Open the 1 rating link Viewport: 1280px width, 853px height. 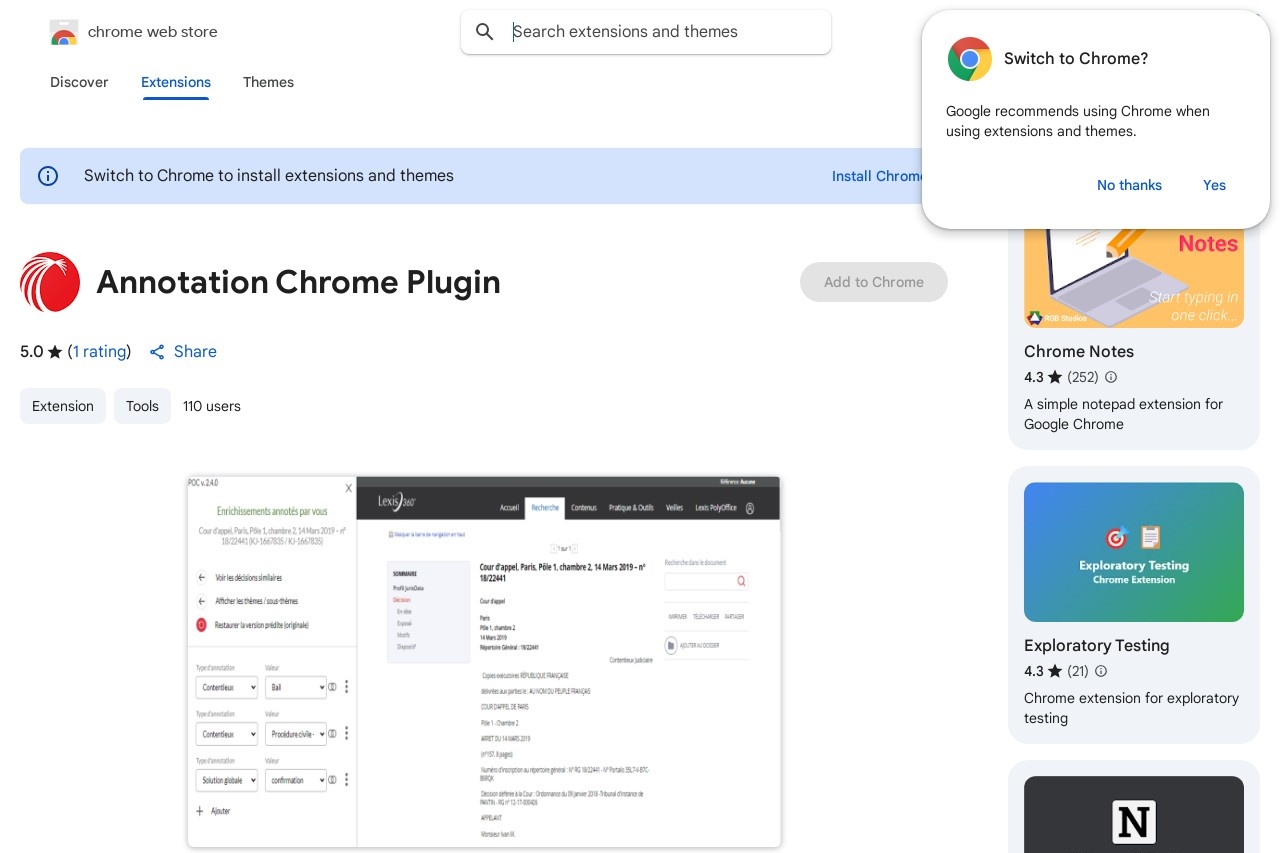pos(99,352)
